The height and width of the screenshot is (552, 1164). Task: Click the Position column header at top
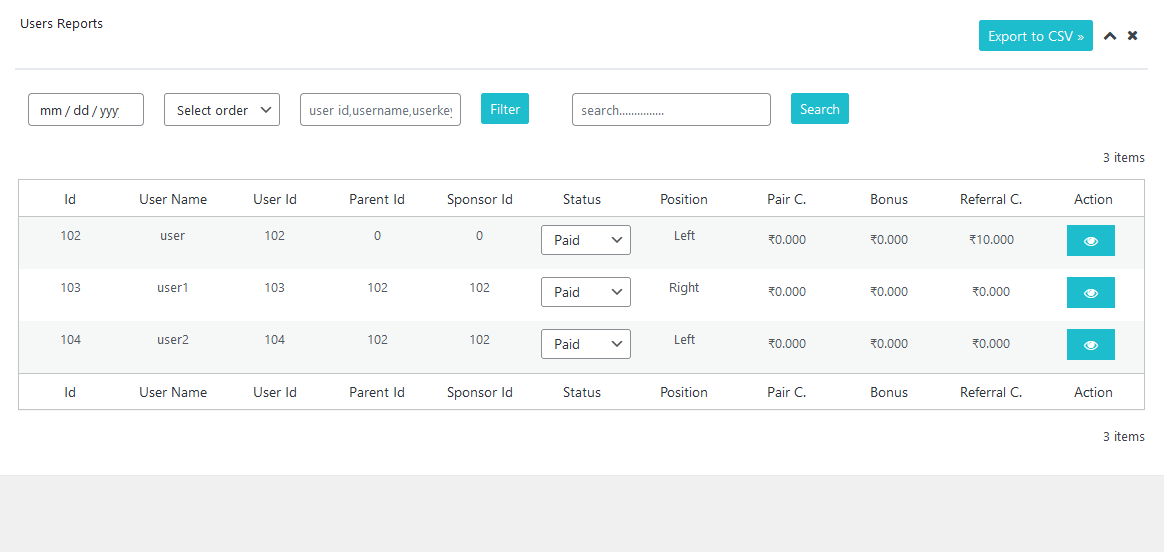click(x=684, y=199)
